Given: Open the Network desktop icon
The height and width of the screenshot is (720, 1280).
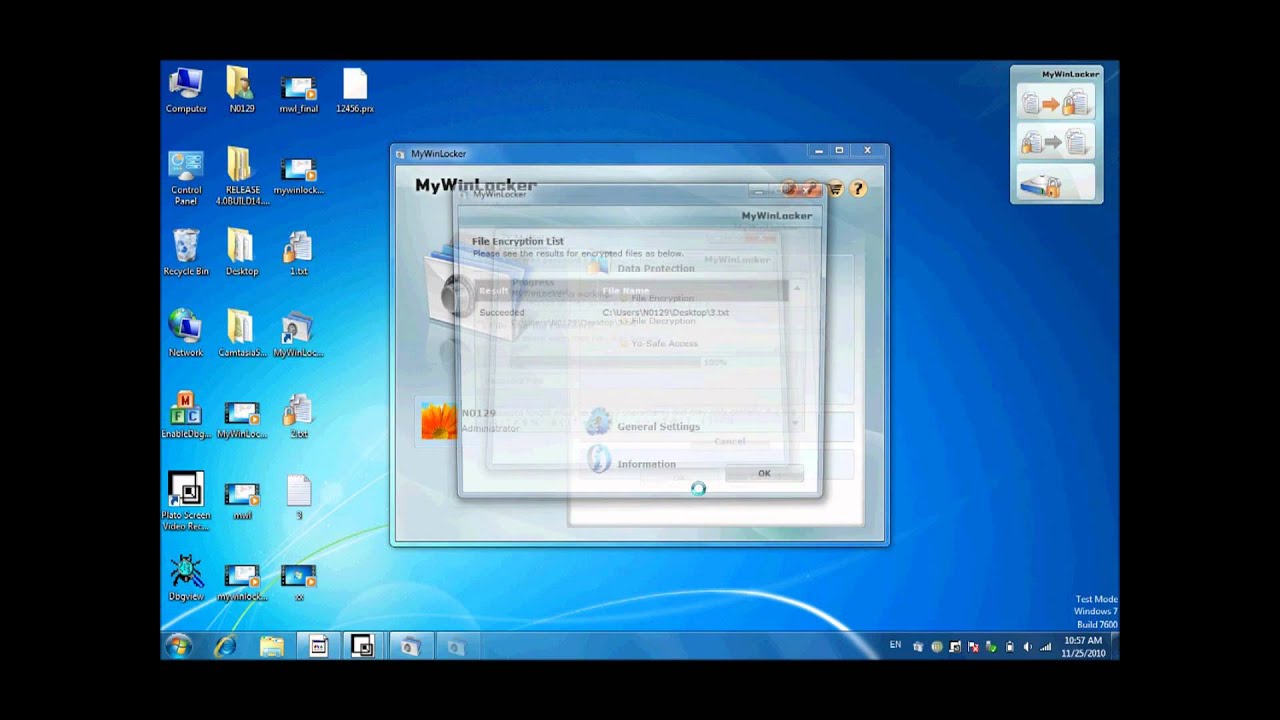Looking at the screenshot, I should [x=186, y=333].
